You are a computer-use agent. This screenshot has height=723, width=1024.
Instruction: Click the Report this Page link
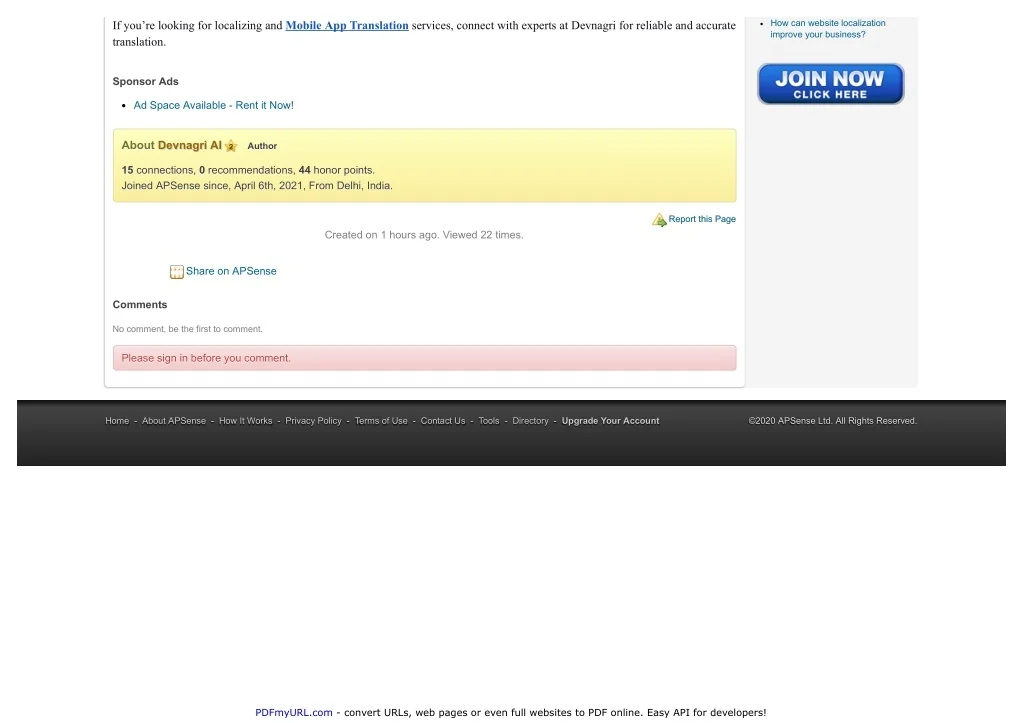(702, 220)
